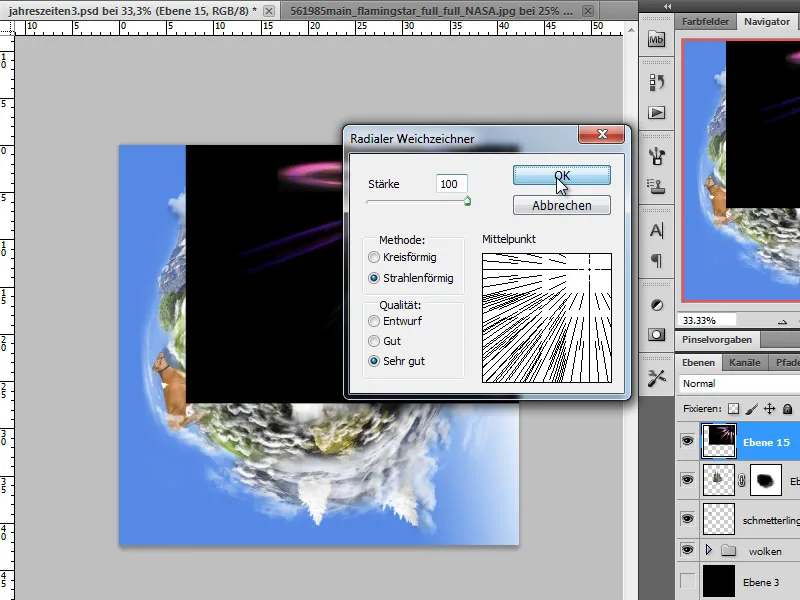Close the Radialer Weichzeichner dialog

[602, 134]
